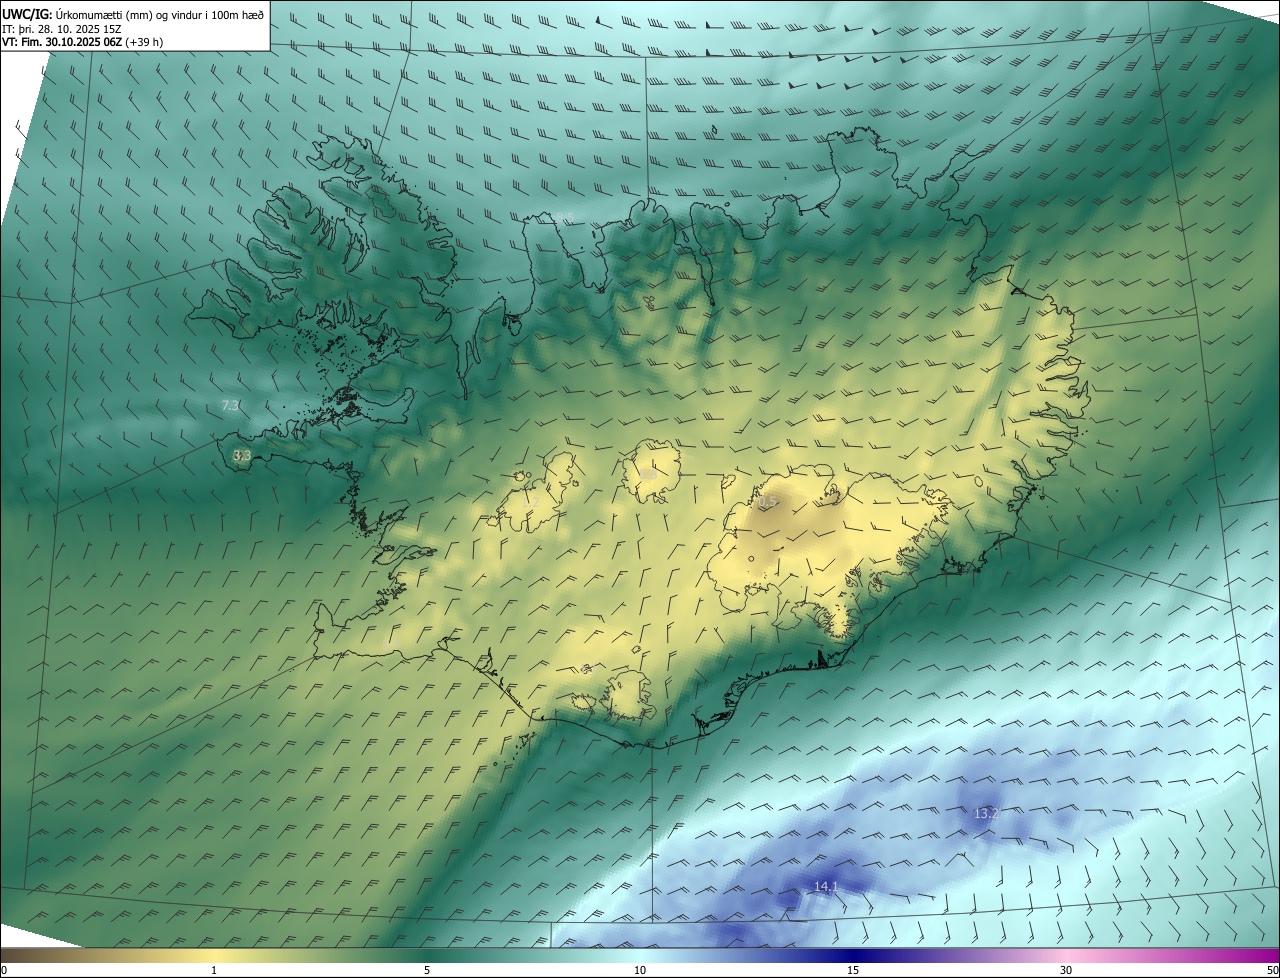Click the 1 tick on the color scale
Screen dimensions: 1280x978
click(x=214, y=970)
